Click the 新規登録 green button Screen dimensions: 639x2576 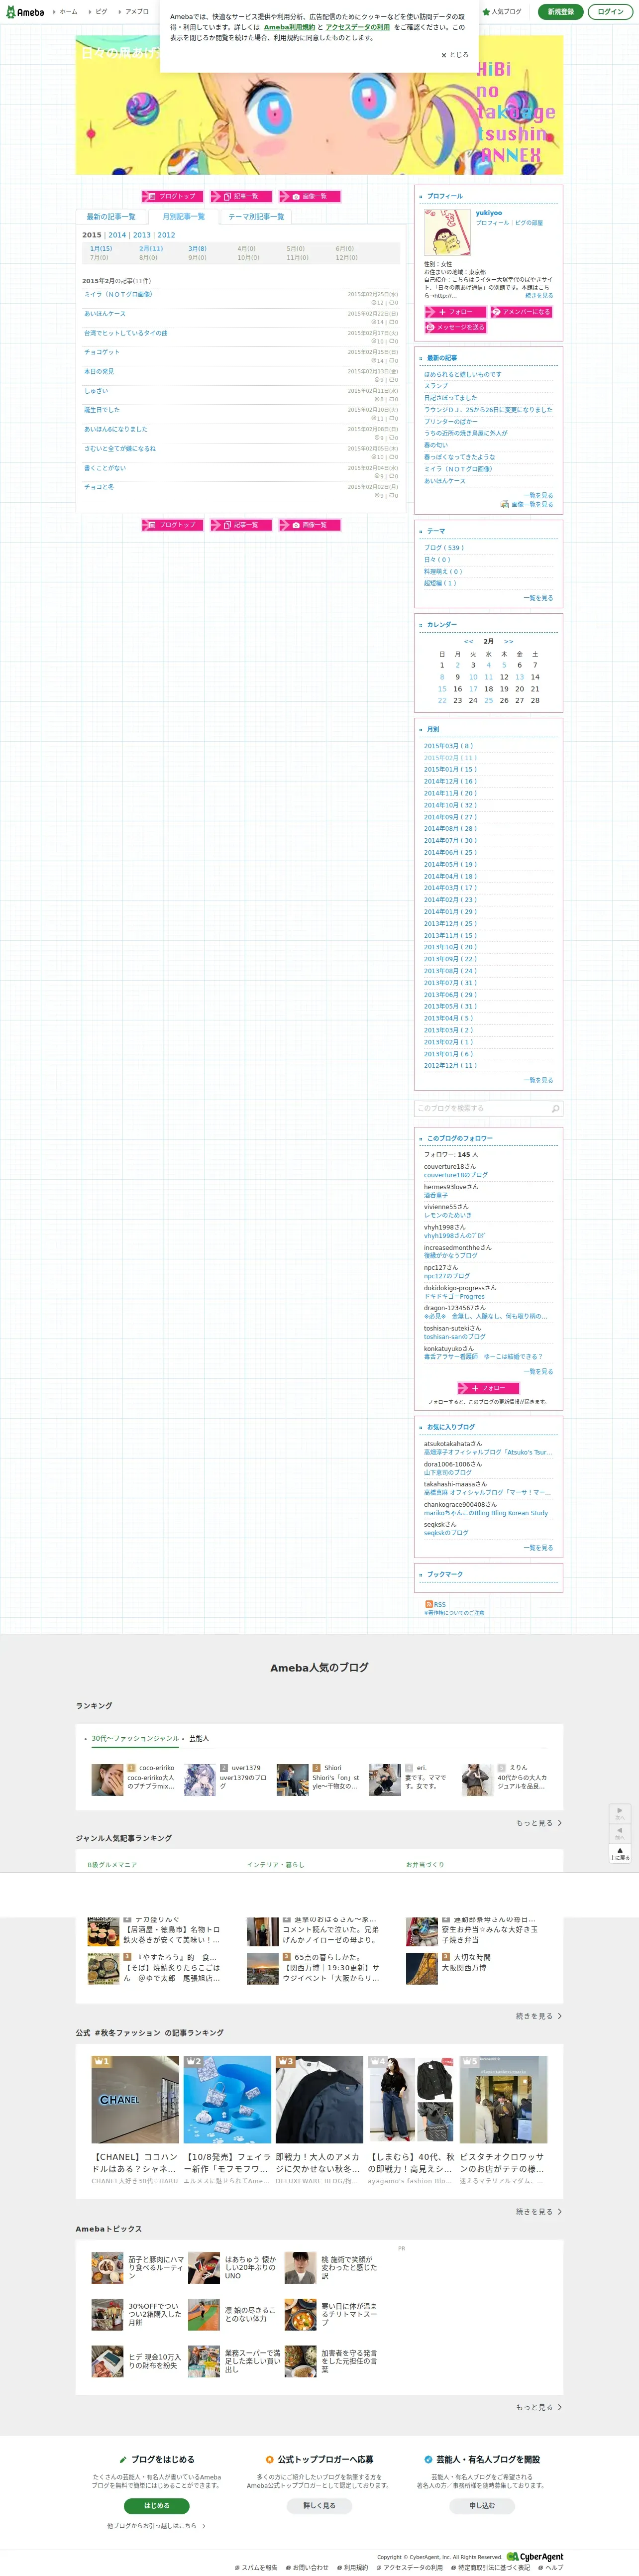click(x=561, y=12)
